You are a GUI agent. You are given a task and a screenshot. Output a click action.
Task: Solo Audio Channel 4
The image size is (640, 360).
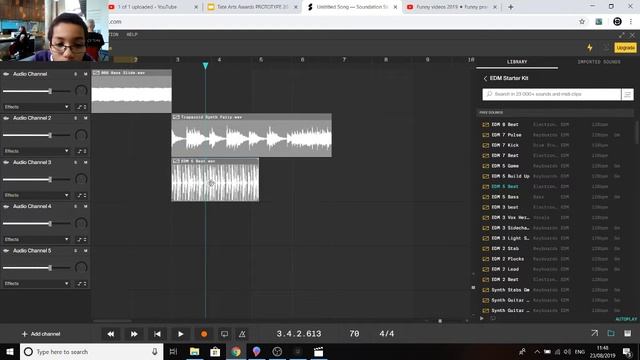76,207
